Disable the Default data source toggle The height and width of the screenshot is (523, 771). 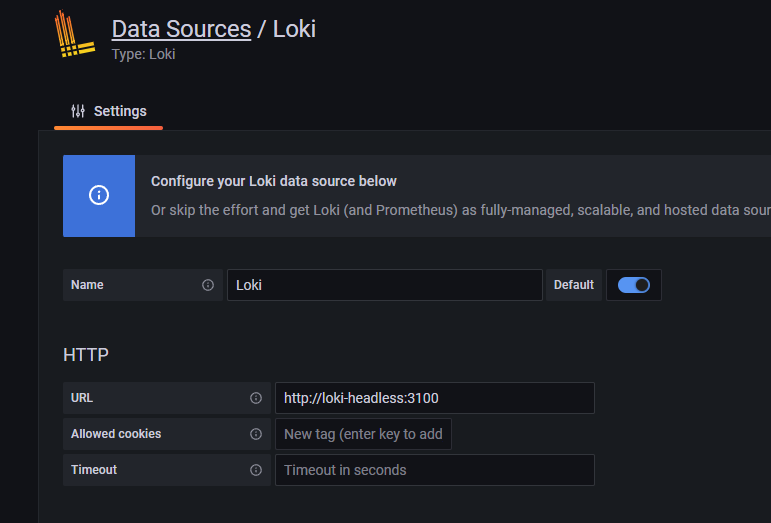(634, 285)
